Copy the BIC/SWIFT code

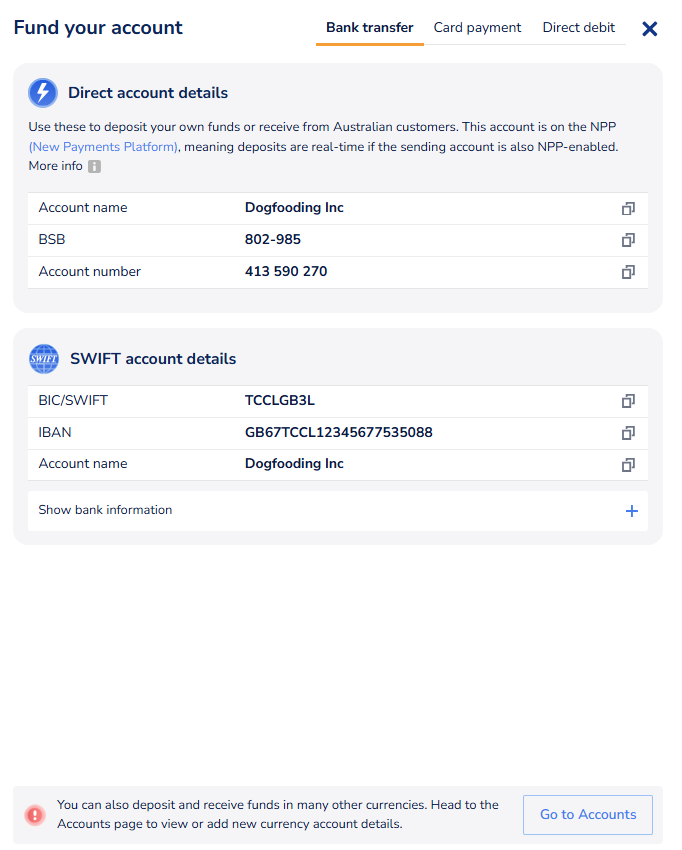click(628, 401)
